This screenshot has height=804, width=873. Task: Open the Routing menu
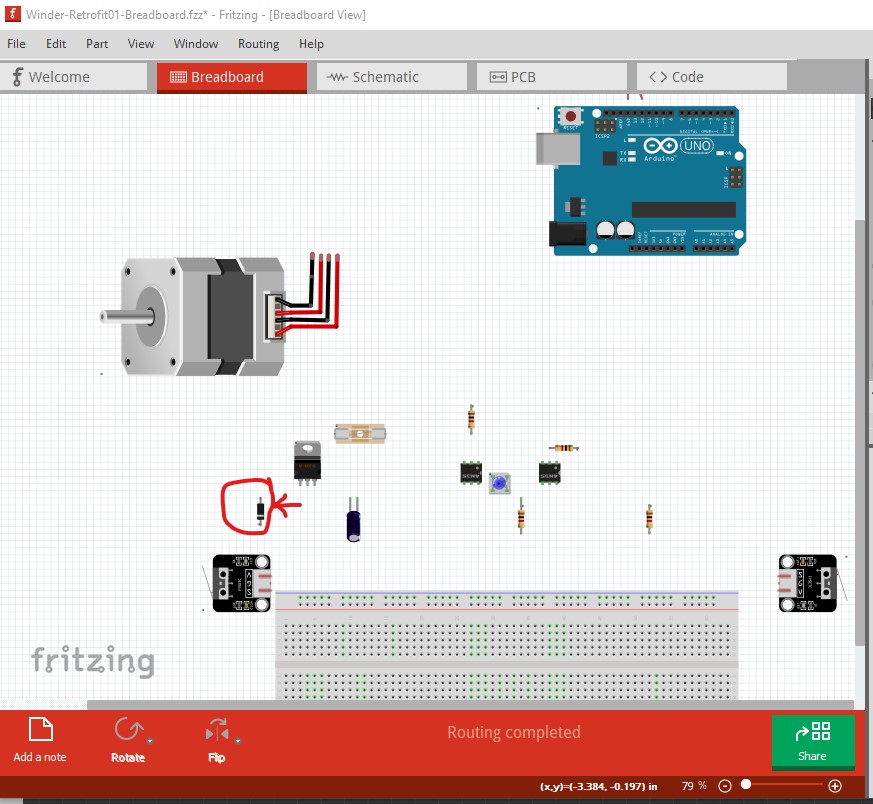(258, 43)
